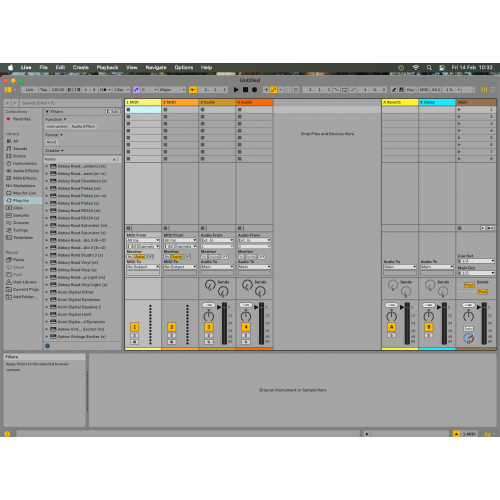Viewport: 500px width, 500px height.
Task: Click the info icon at bottom-left corner
Action: pyautogui.click(x=7, y=434)
